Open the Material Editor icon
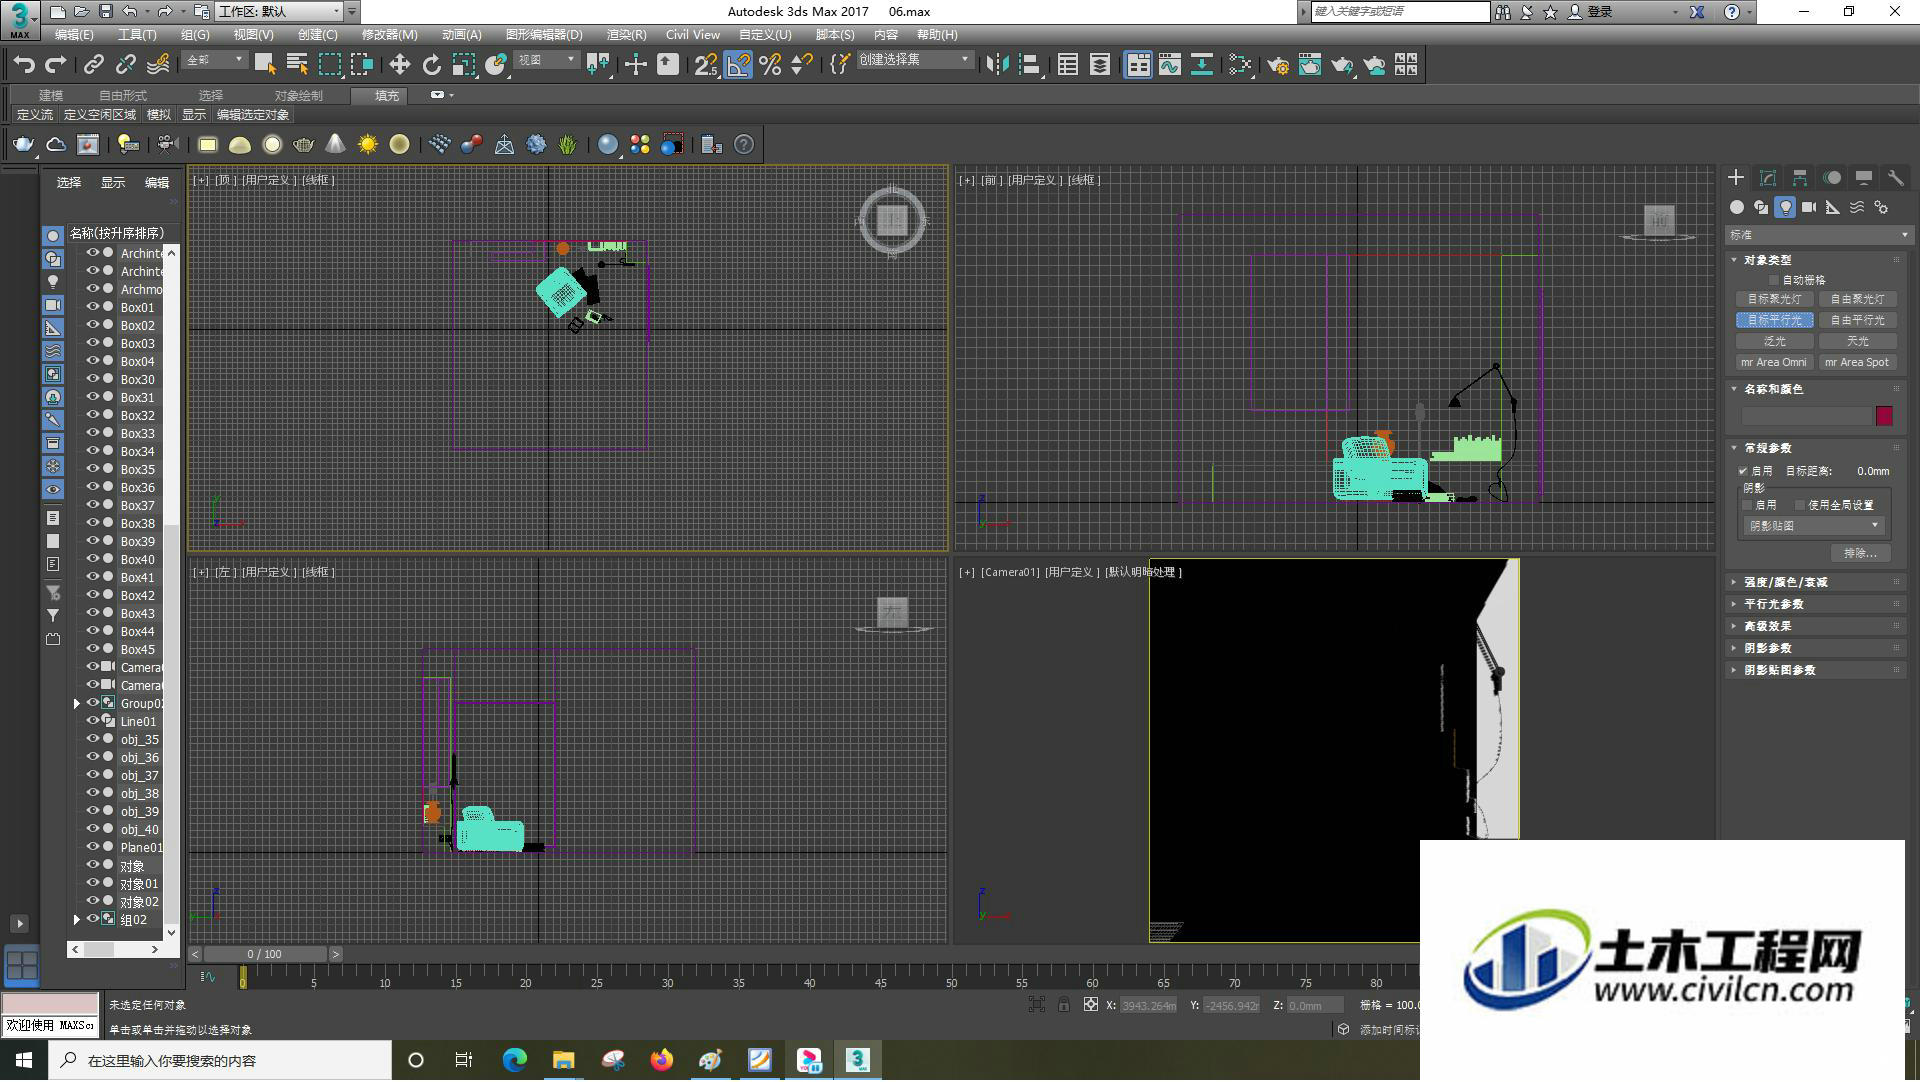The height and width of the screenshot is (1082, 1920). [x=1240, y=65]
